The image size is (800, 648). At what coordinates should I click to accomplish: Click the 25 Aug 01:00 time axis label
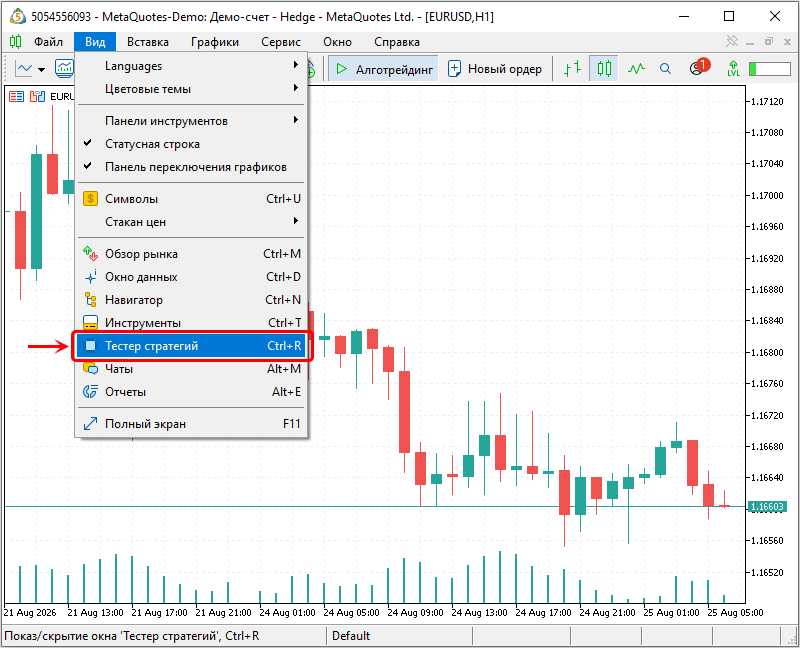[671, 612]
